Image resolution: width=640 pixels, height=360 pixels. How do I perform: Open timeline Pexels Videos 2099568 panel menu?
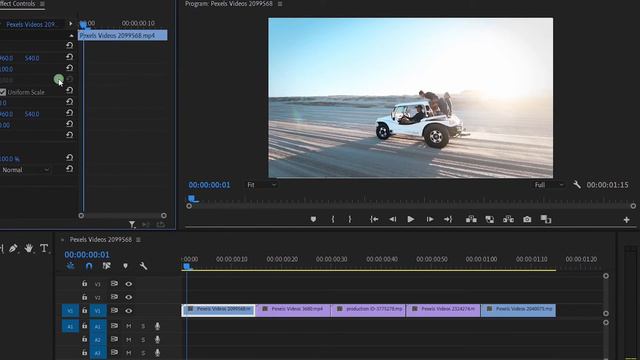(x=138, y=240)
